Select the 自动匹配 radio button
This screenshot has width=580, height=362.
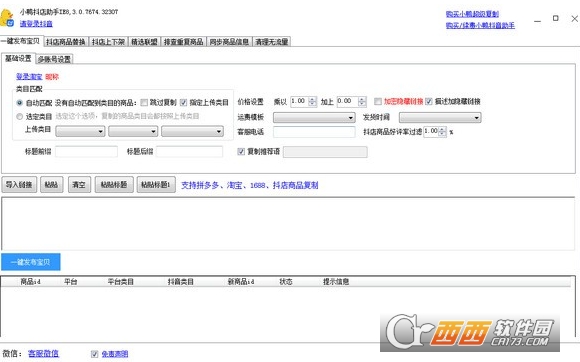[x=20, y=102]
